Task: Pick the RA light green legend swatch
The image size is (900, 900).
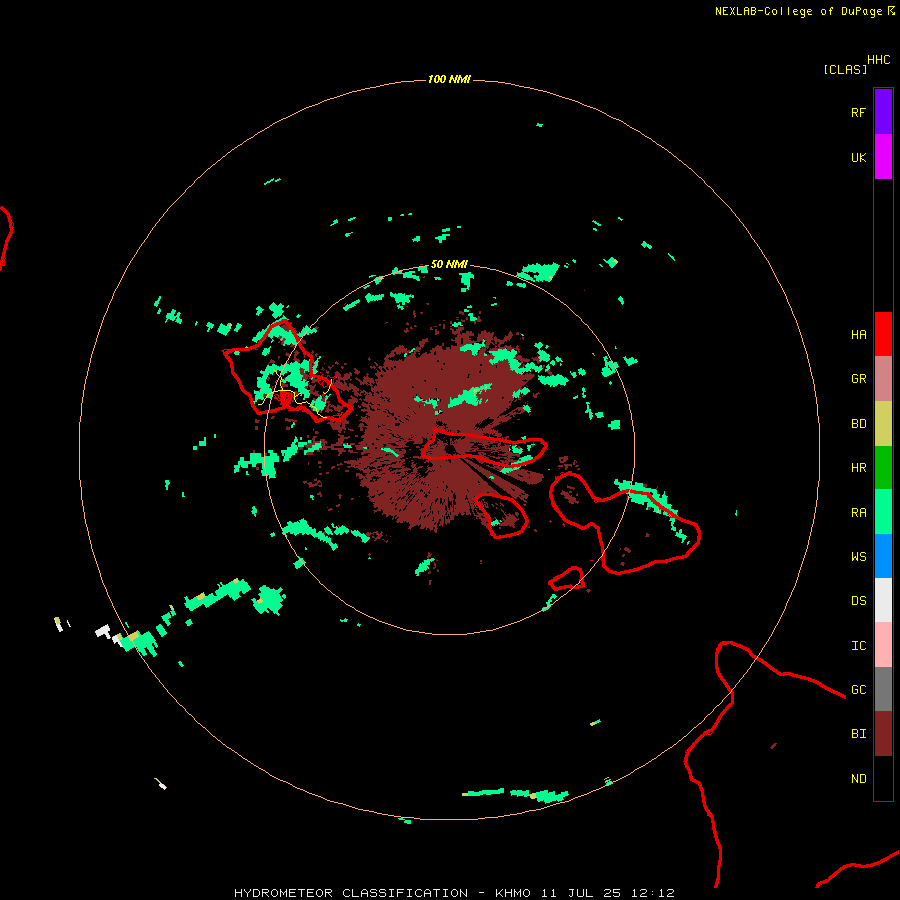Action: point(883,512)
